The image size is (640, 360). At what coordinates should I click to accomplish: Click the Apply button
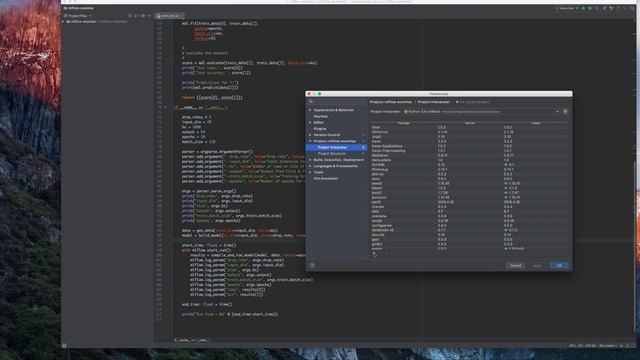[537, 265]
